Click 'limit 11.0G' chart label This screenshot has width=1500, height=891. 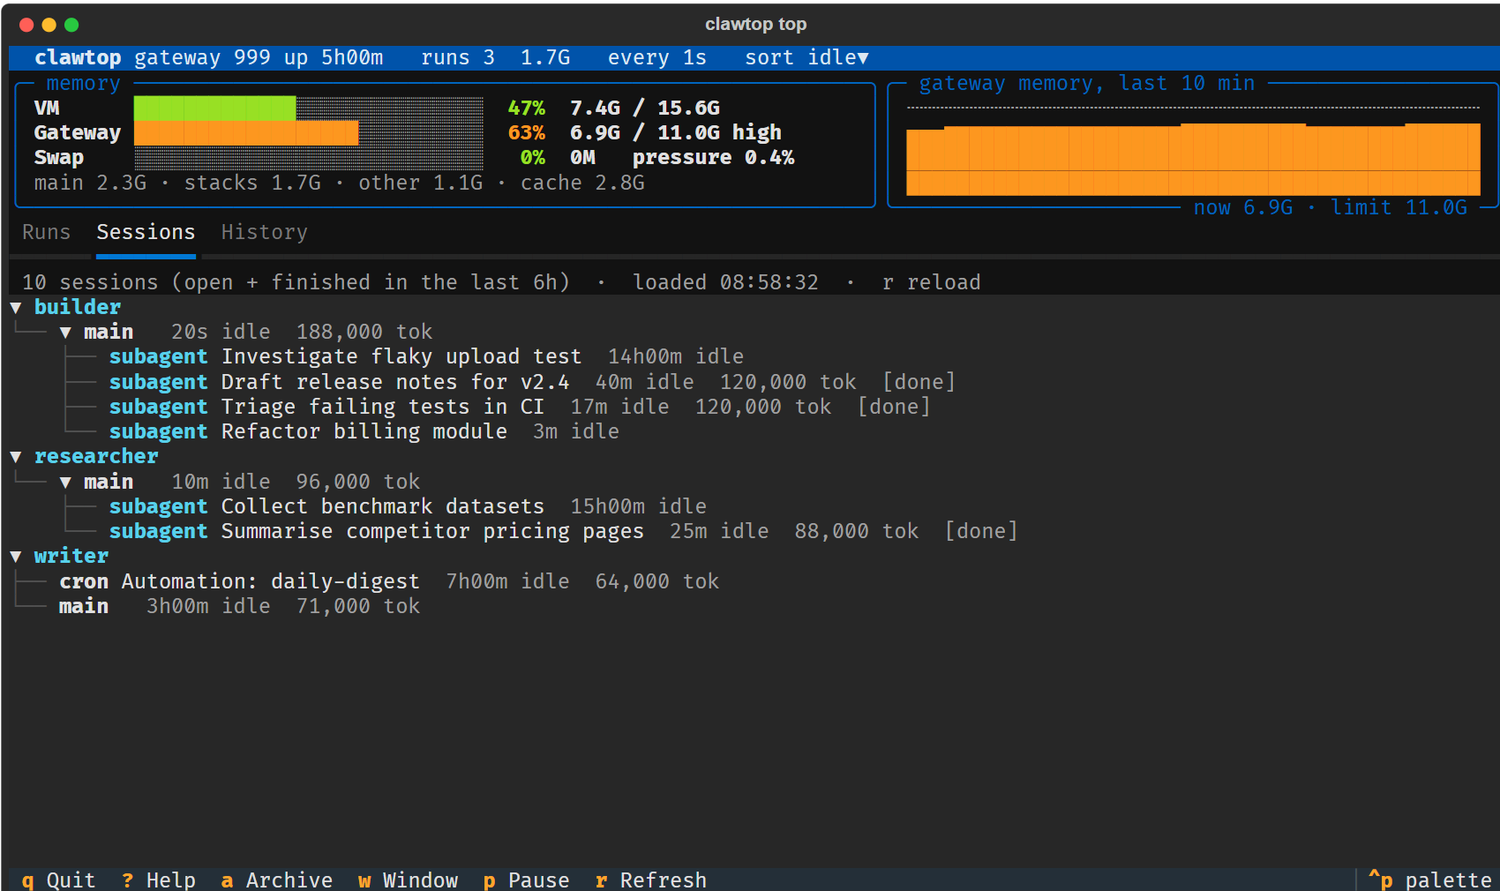pyautogui.click(x=1399, y=208)
